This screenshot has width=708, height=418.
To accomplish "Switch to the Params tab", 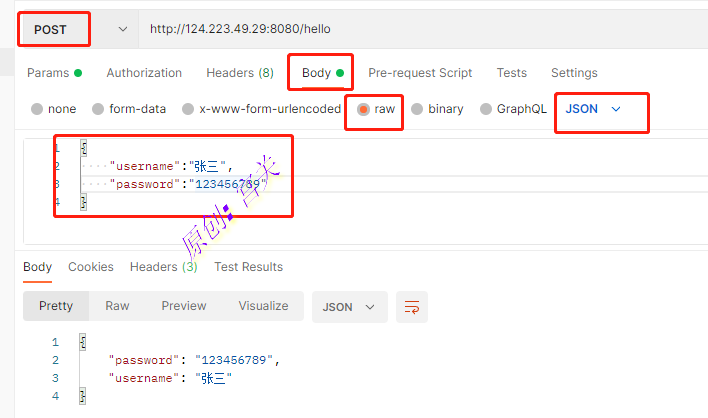I will tap(54, 73).
